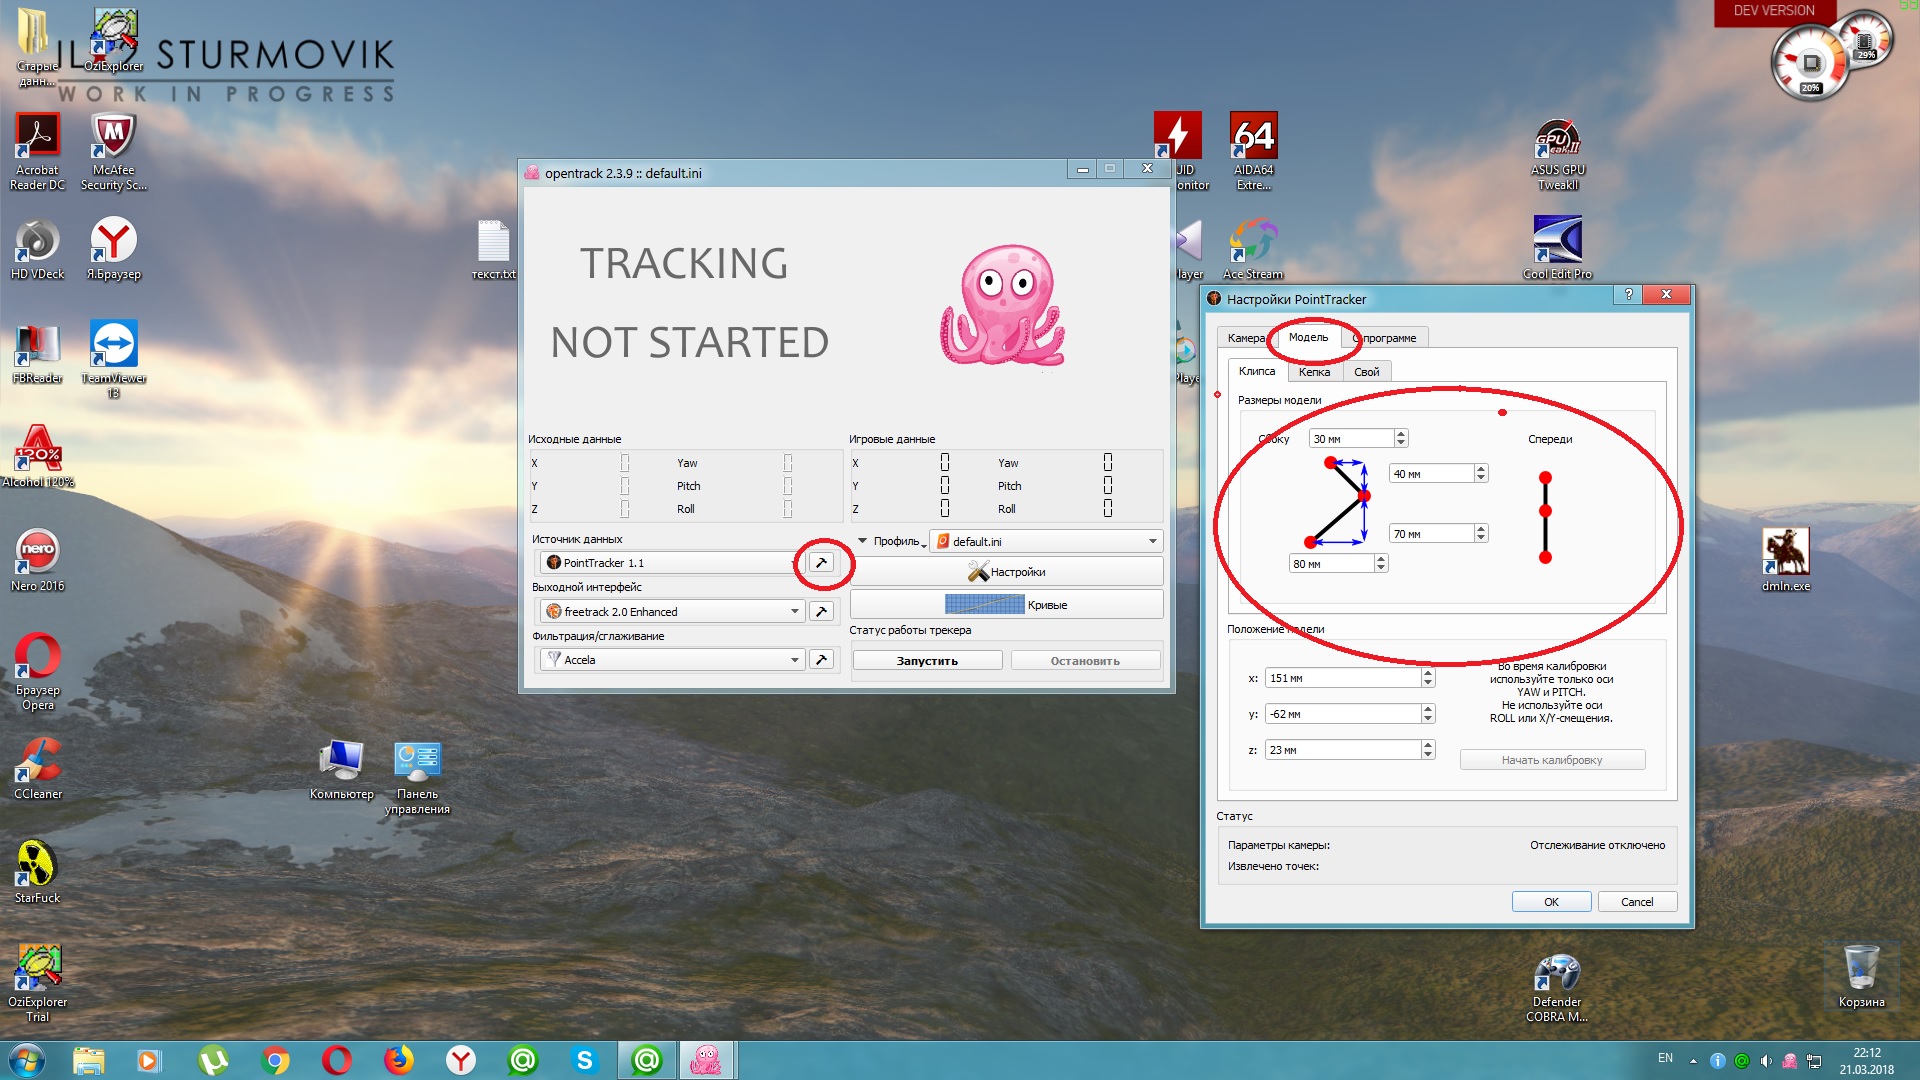1920x1080 pixels.
Task: Click the x position 151 мм field
Action: coord(1342,678)
